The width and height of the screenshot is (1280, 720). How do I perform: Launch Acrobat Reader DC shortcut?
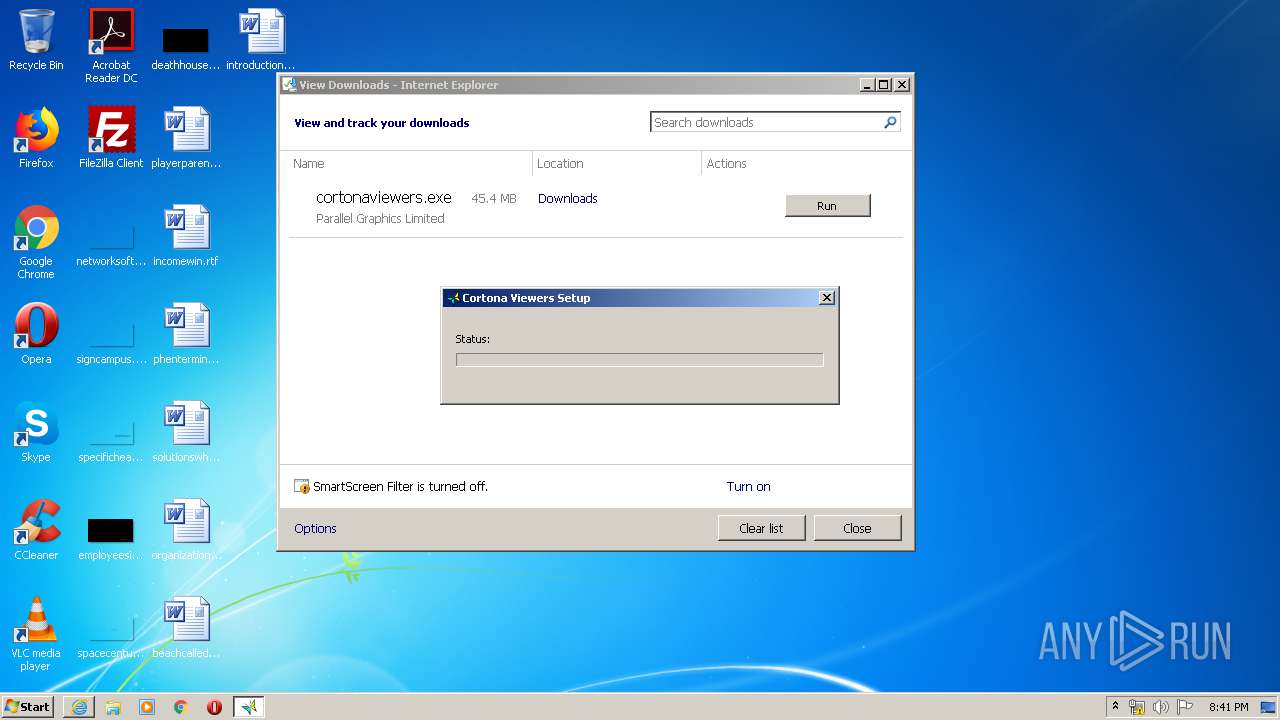[x=111, y=45]
